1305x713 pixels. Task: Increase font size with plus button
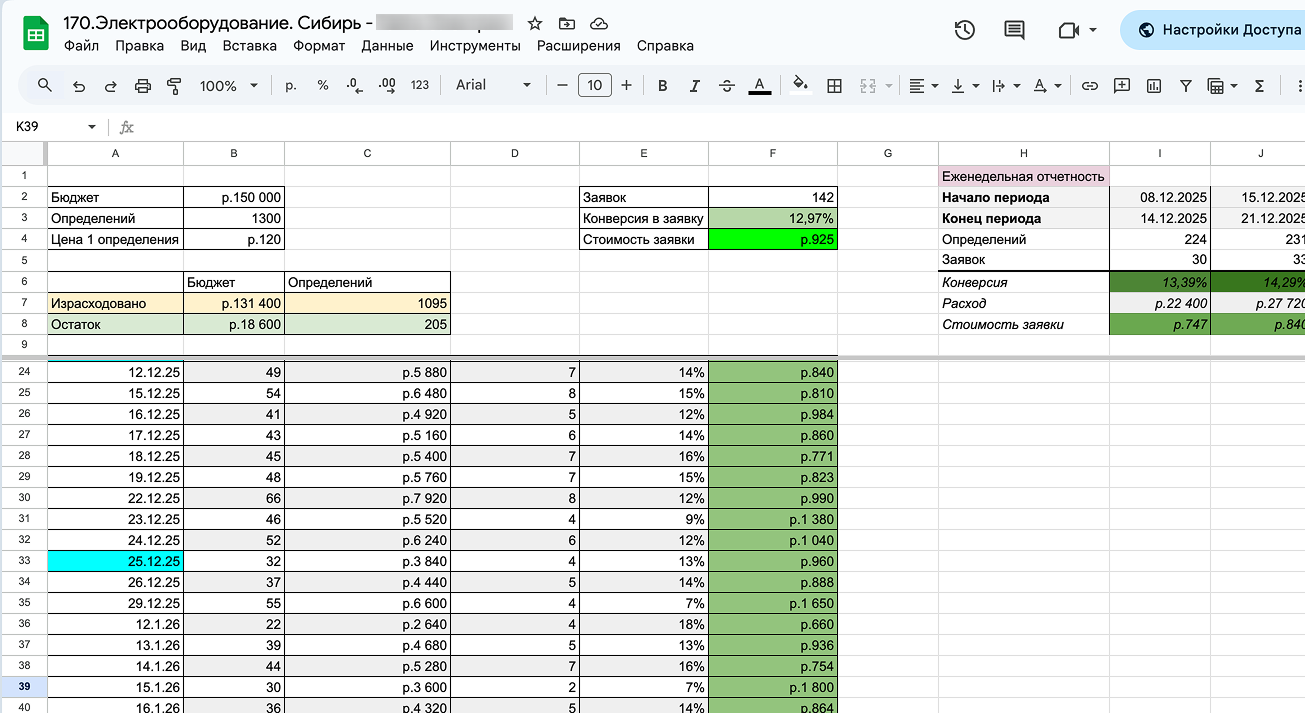(x=626, y=86)
